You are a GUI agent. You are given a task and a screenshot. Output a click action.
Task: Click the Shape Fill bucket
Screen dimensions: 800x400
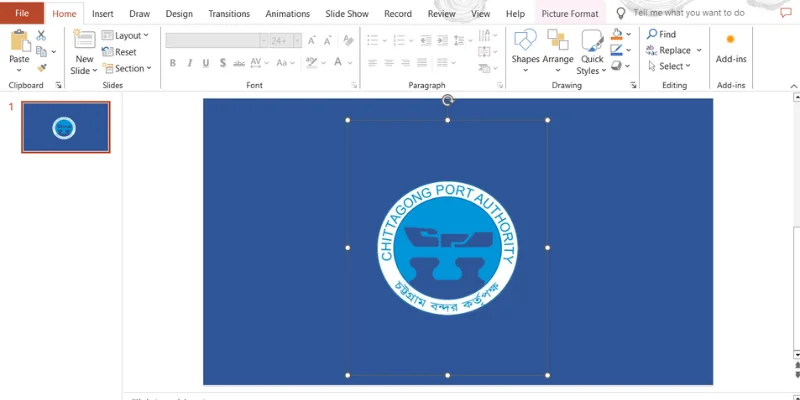click(x=617, y=34)
